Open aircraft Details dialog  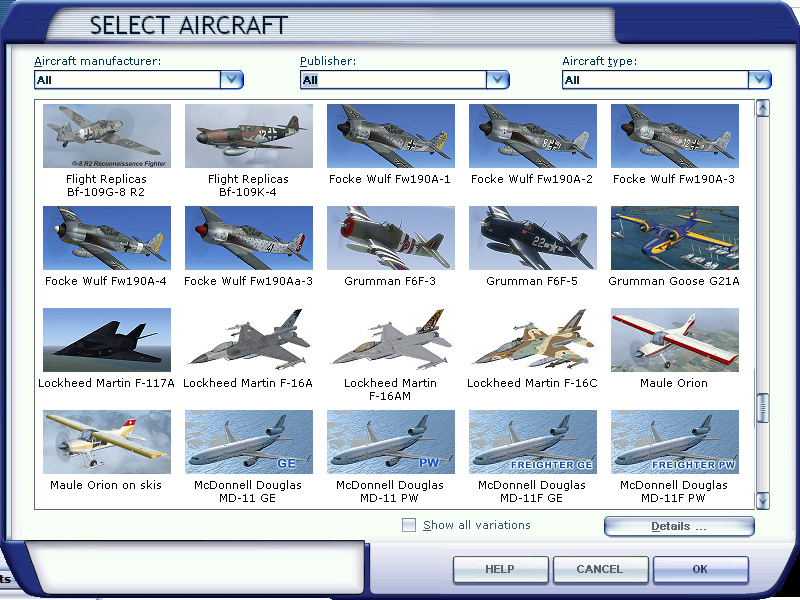pyautogui.click(x=679, y=527)
